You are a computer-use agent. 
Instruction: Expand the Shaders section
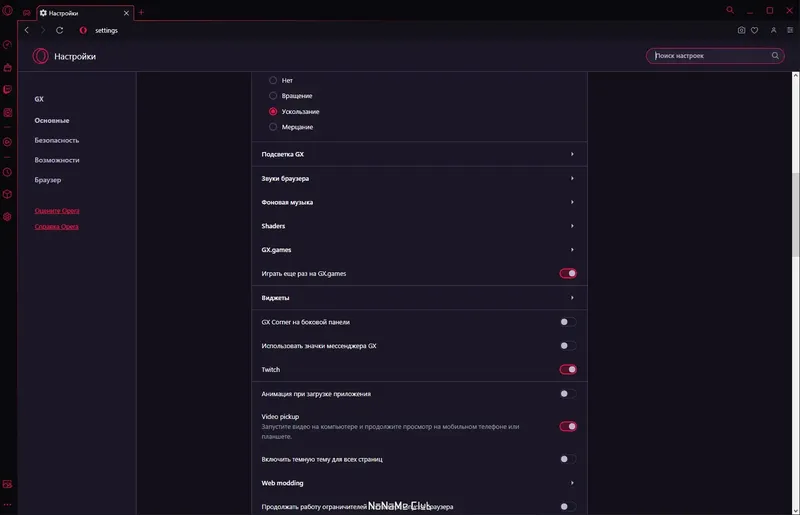[419, 226]
